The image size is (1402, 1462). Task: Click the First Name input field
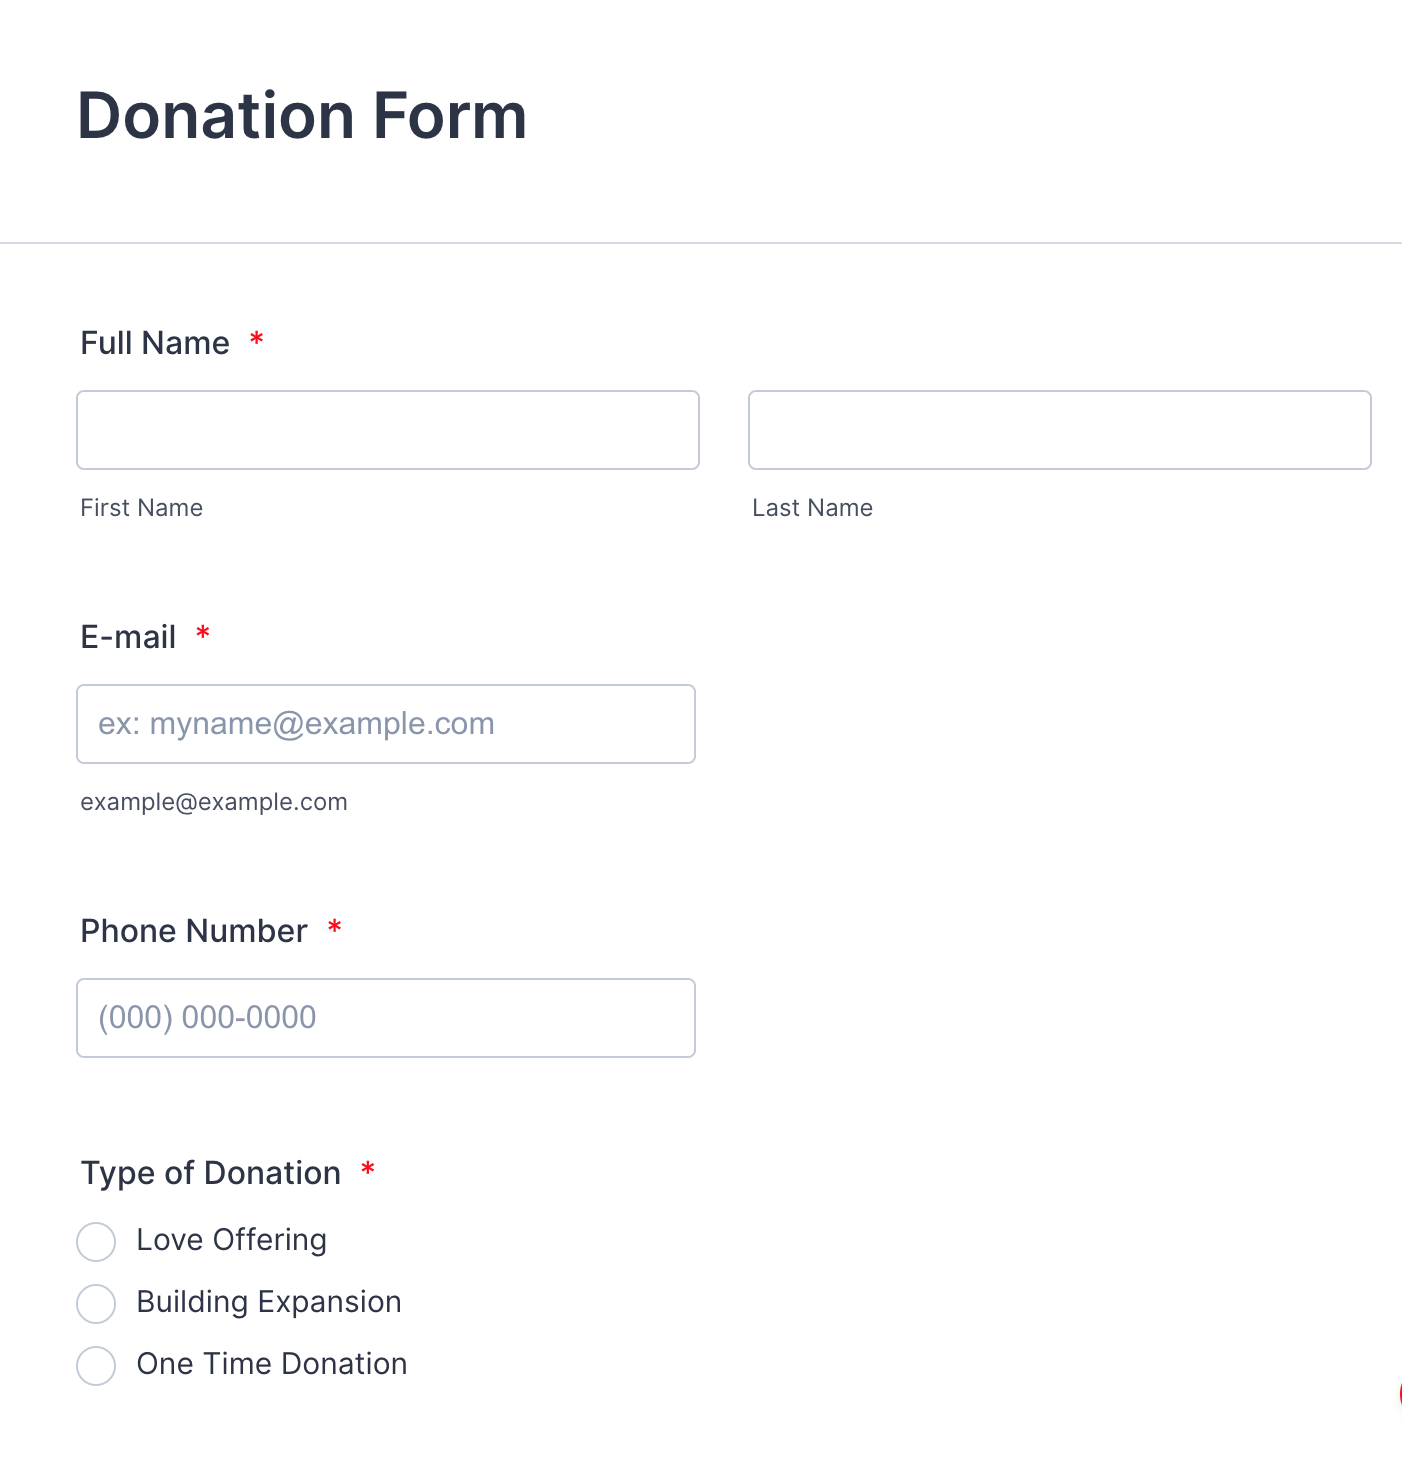pos(387,430)
